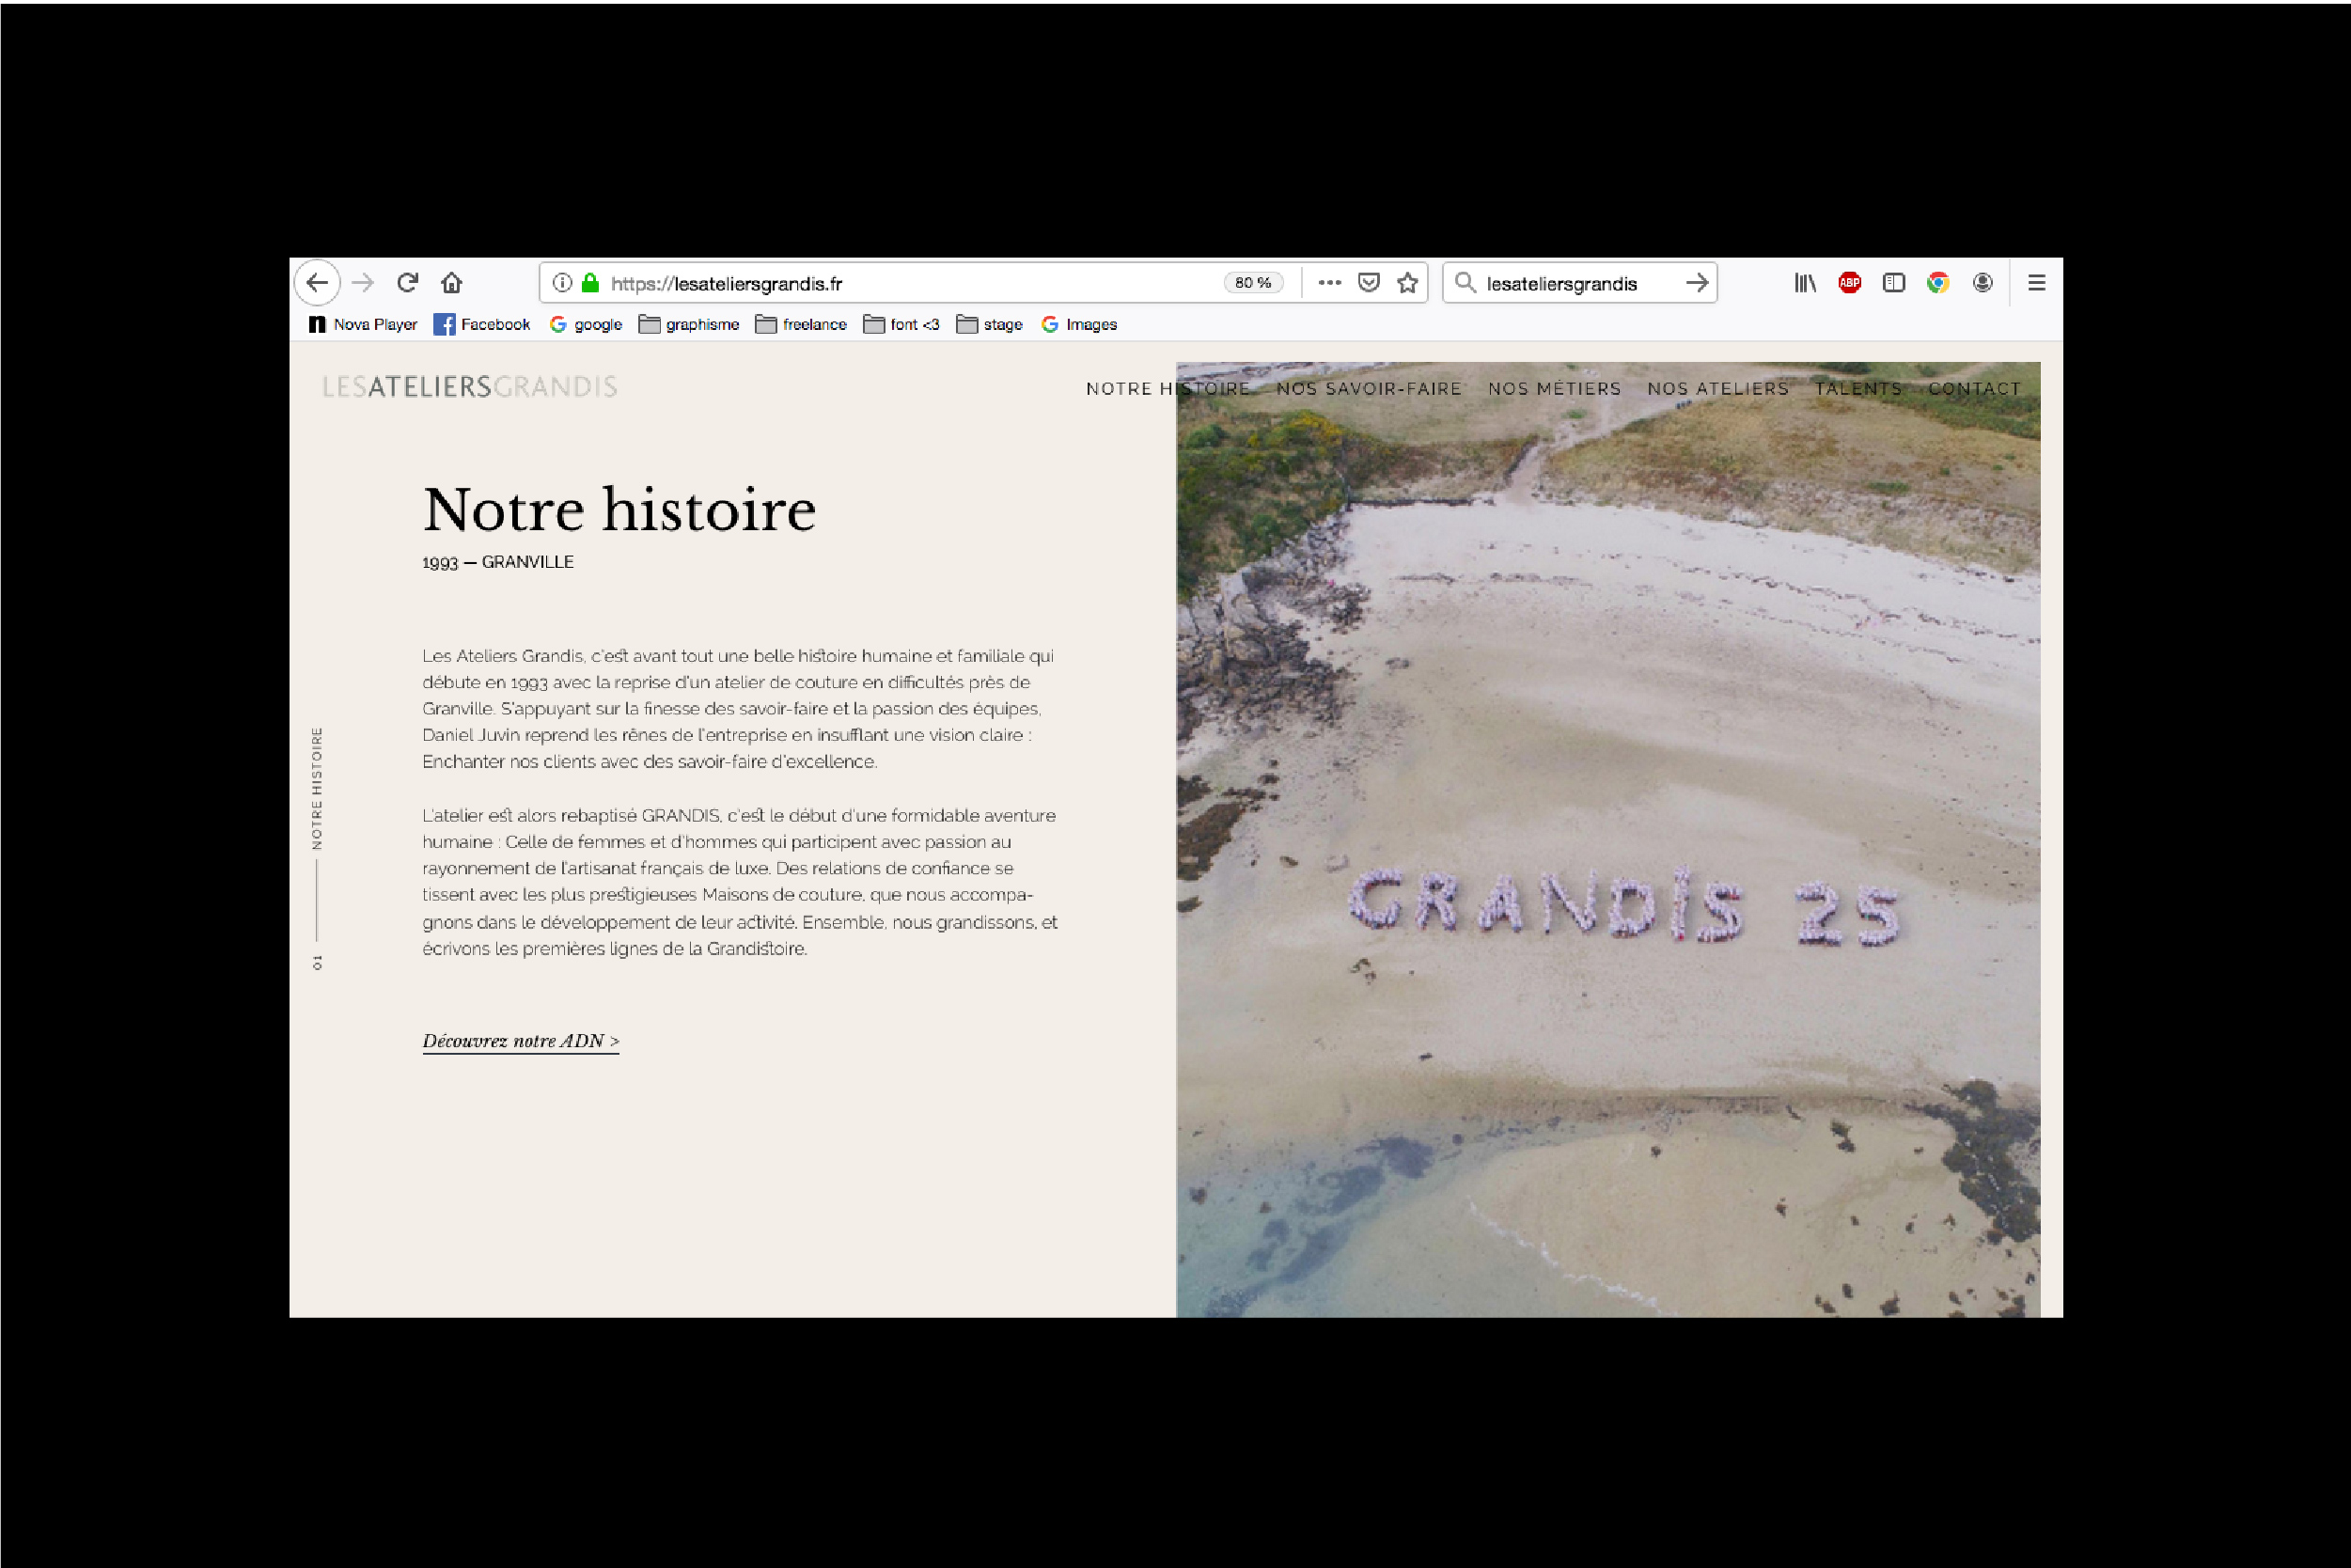Click the browser forward arrow
2351x1568 pixels.
coord(363,283)
